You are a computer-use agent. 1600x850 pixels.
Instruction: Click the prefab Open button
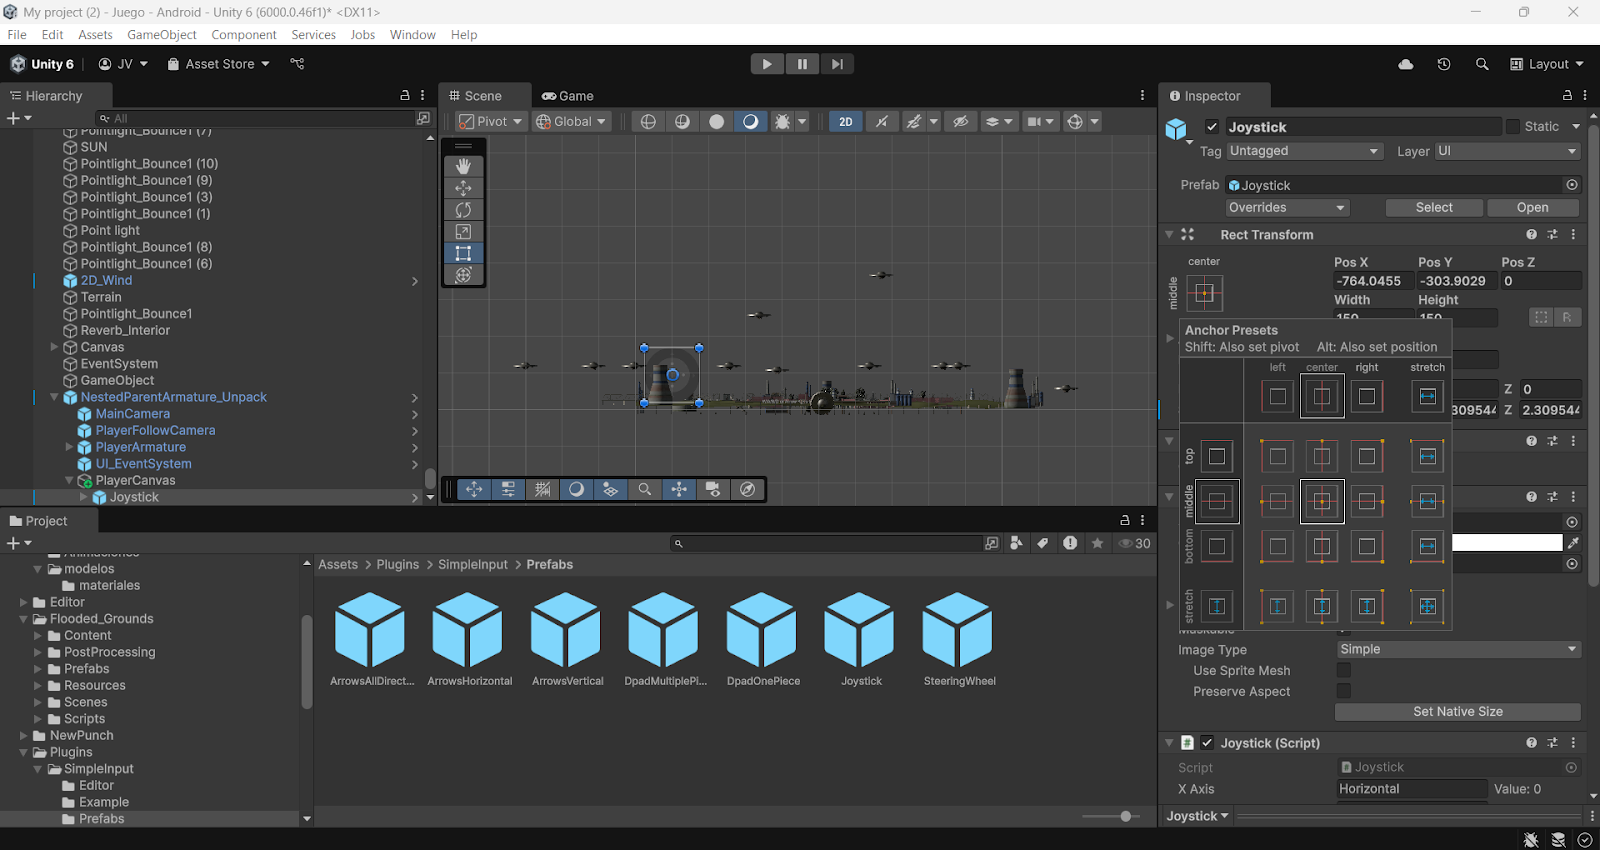1532,208
